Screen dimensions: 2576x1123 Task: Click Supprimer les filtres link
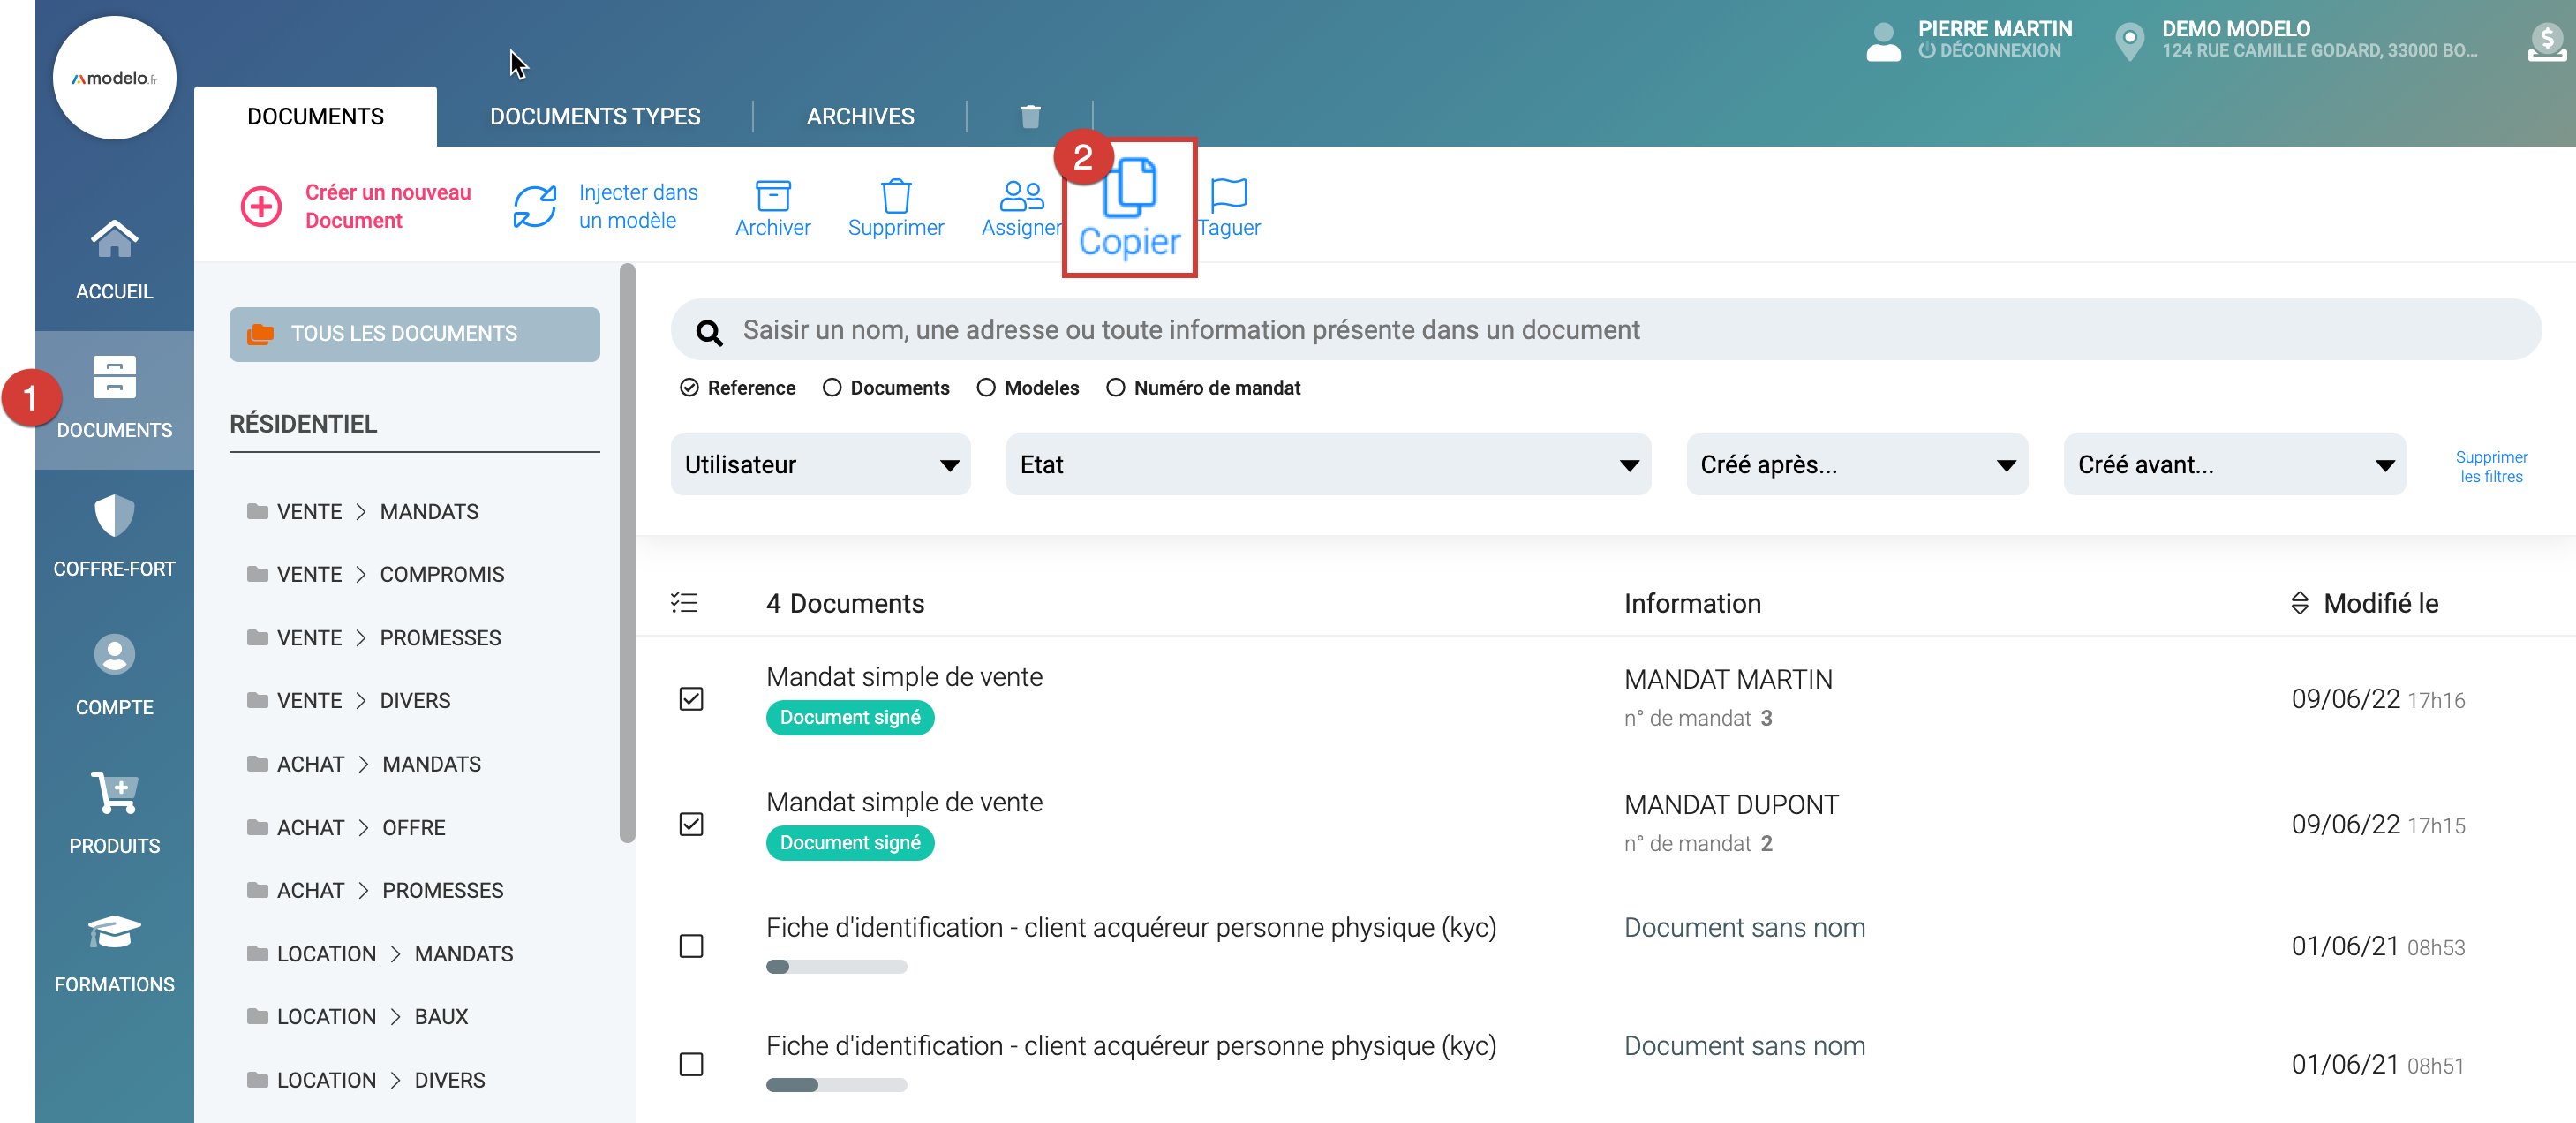pos(2490,466)
